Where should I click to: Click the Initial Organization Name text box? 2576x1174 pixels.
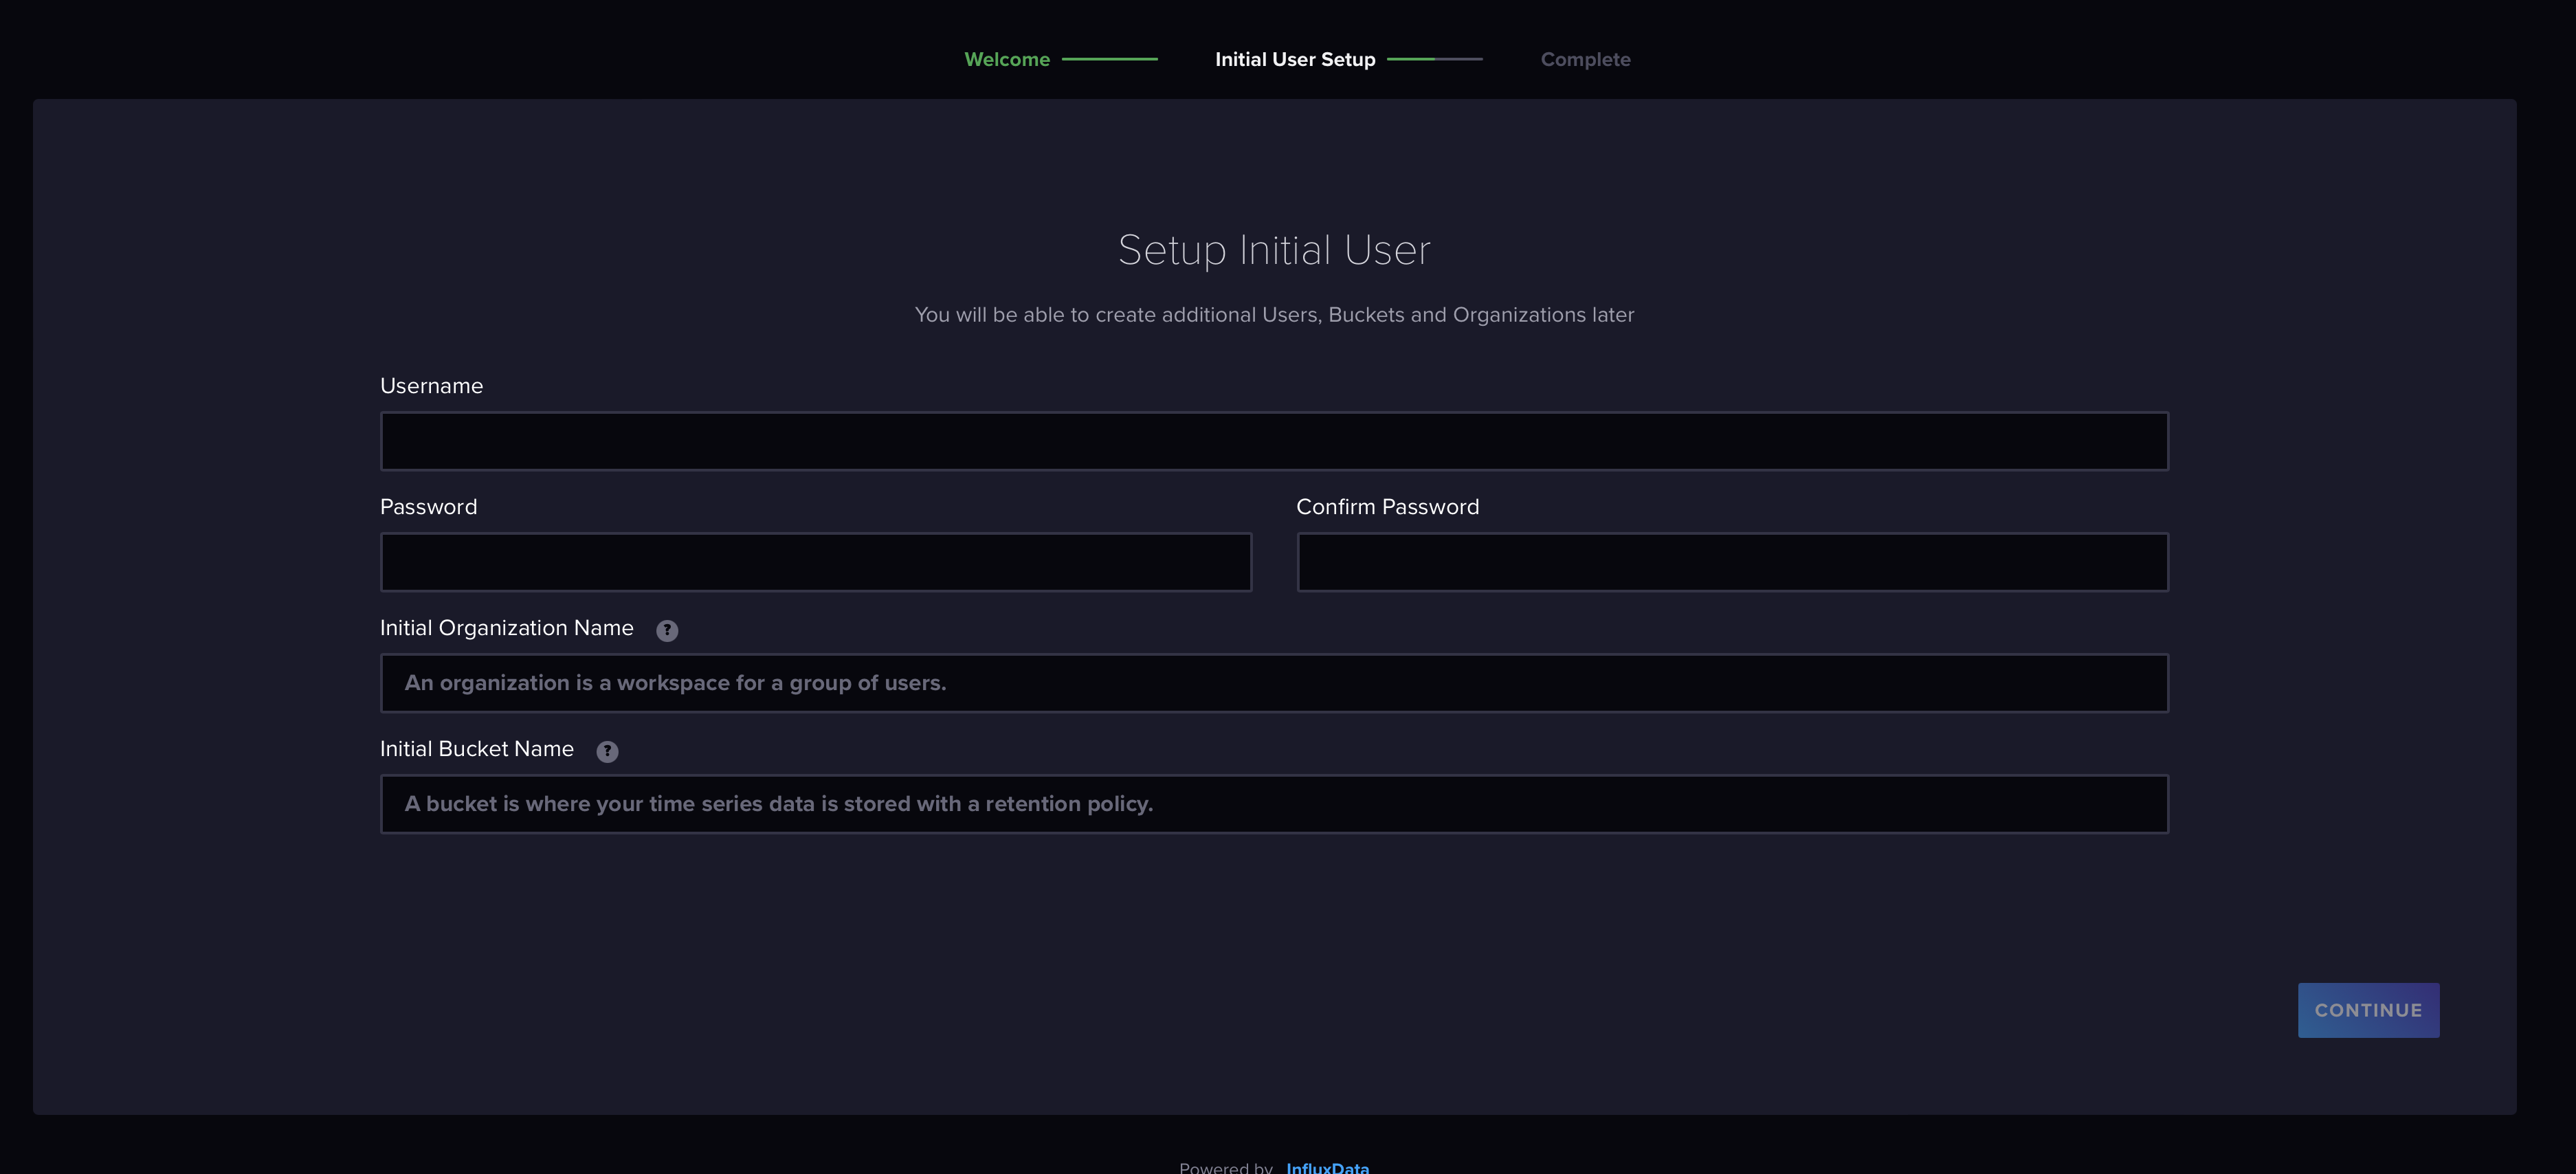(1274, 683)
